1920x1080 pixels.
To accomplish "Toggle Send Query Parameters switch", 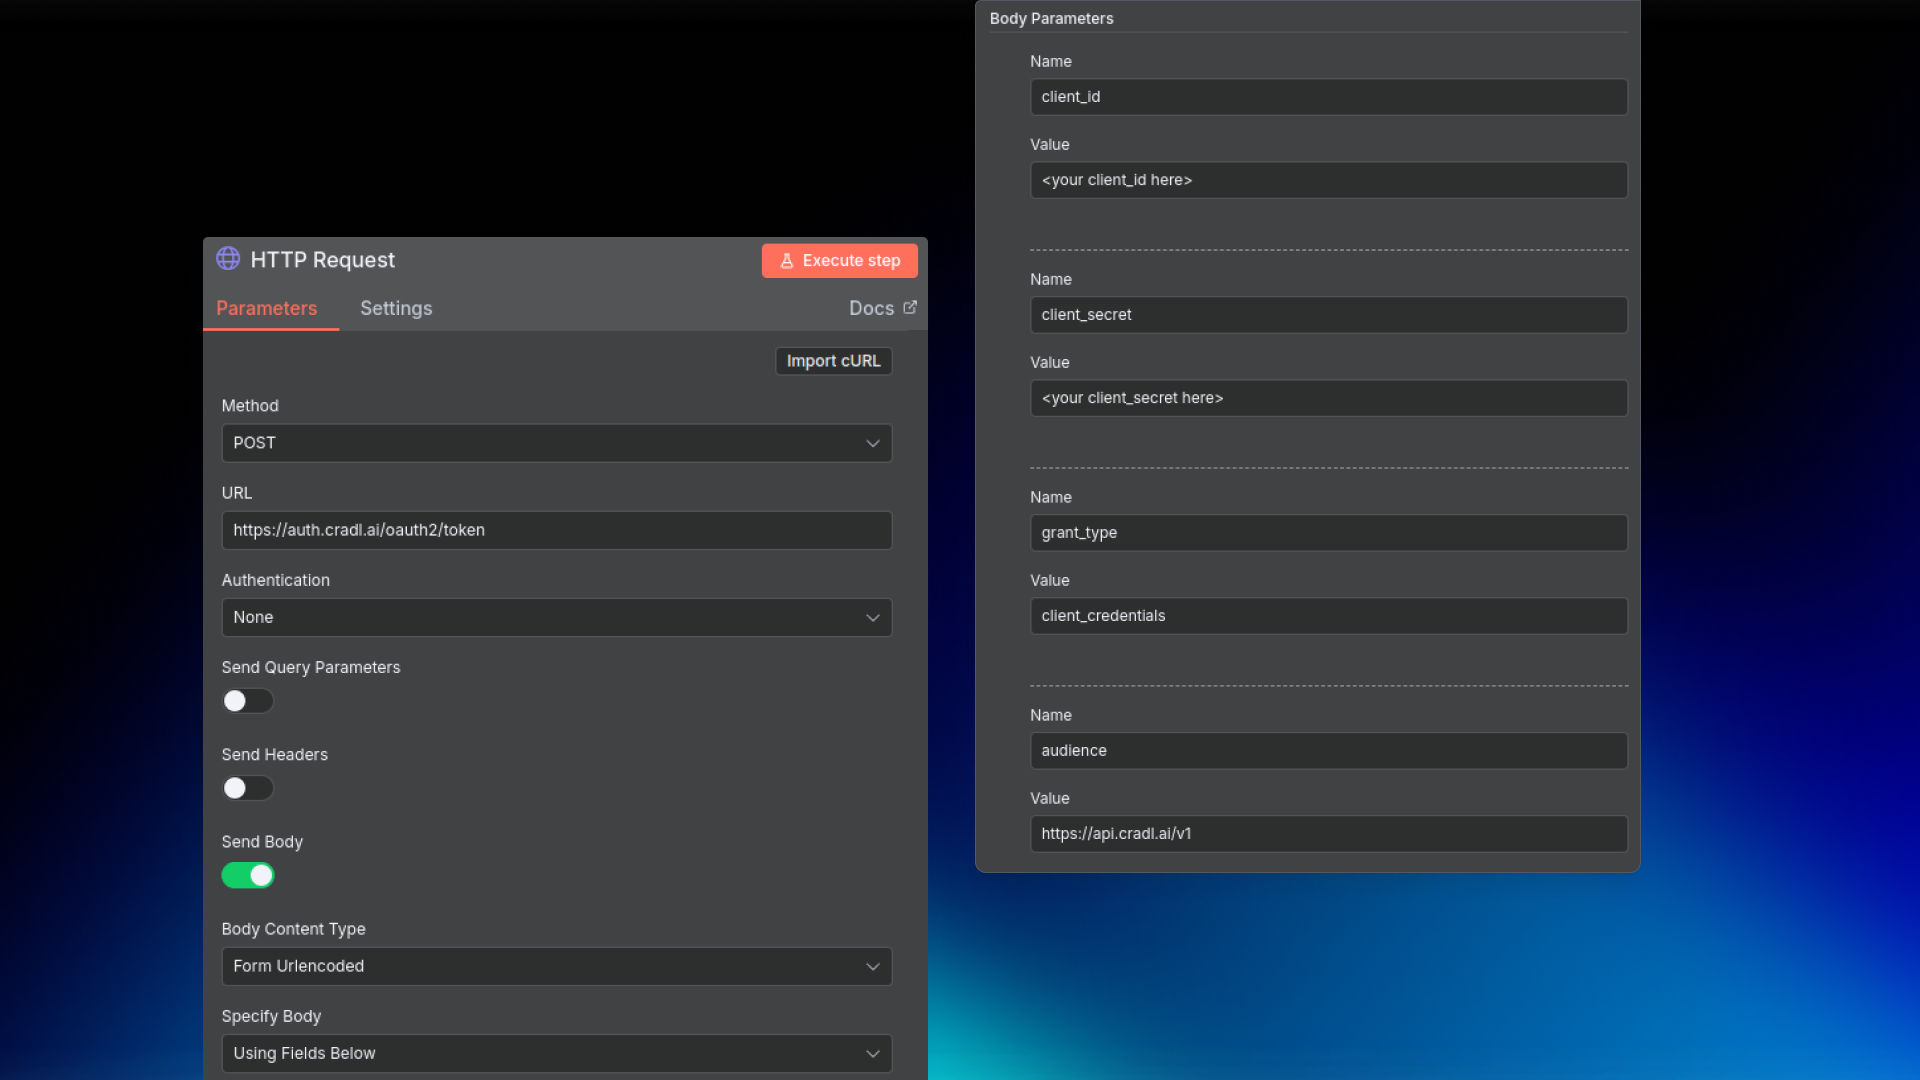I will [x=247, y=701].
